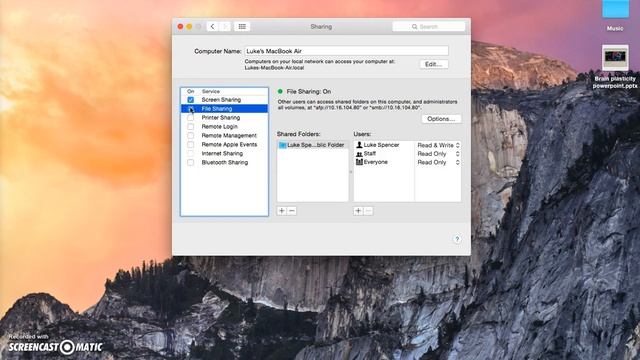Image resolution: width=640 pixels, height=360 pixels.
Task: Go forward with the right chevron button
Action: [x=224, y=27]
